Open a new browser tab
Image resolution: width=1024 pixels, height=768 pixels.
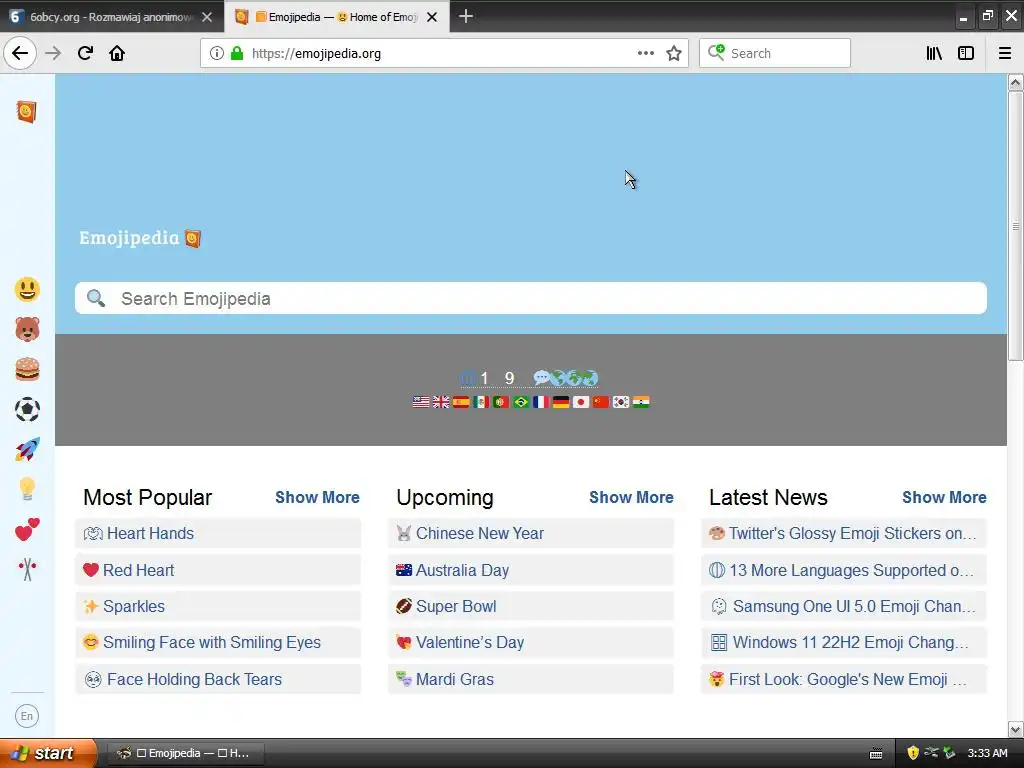pos(466,16)
